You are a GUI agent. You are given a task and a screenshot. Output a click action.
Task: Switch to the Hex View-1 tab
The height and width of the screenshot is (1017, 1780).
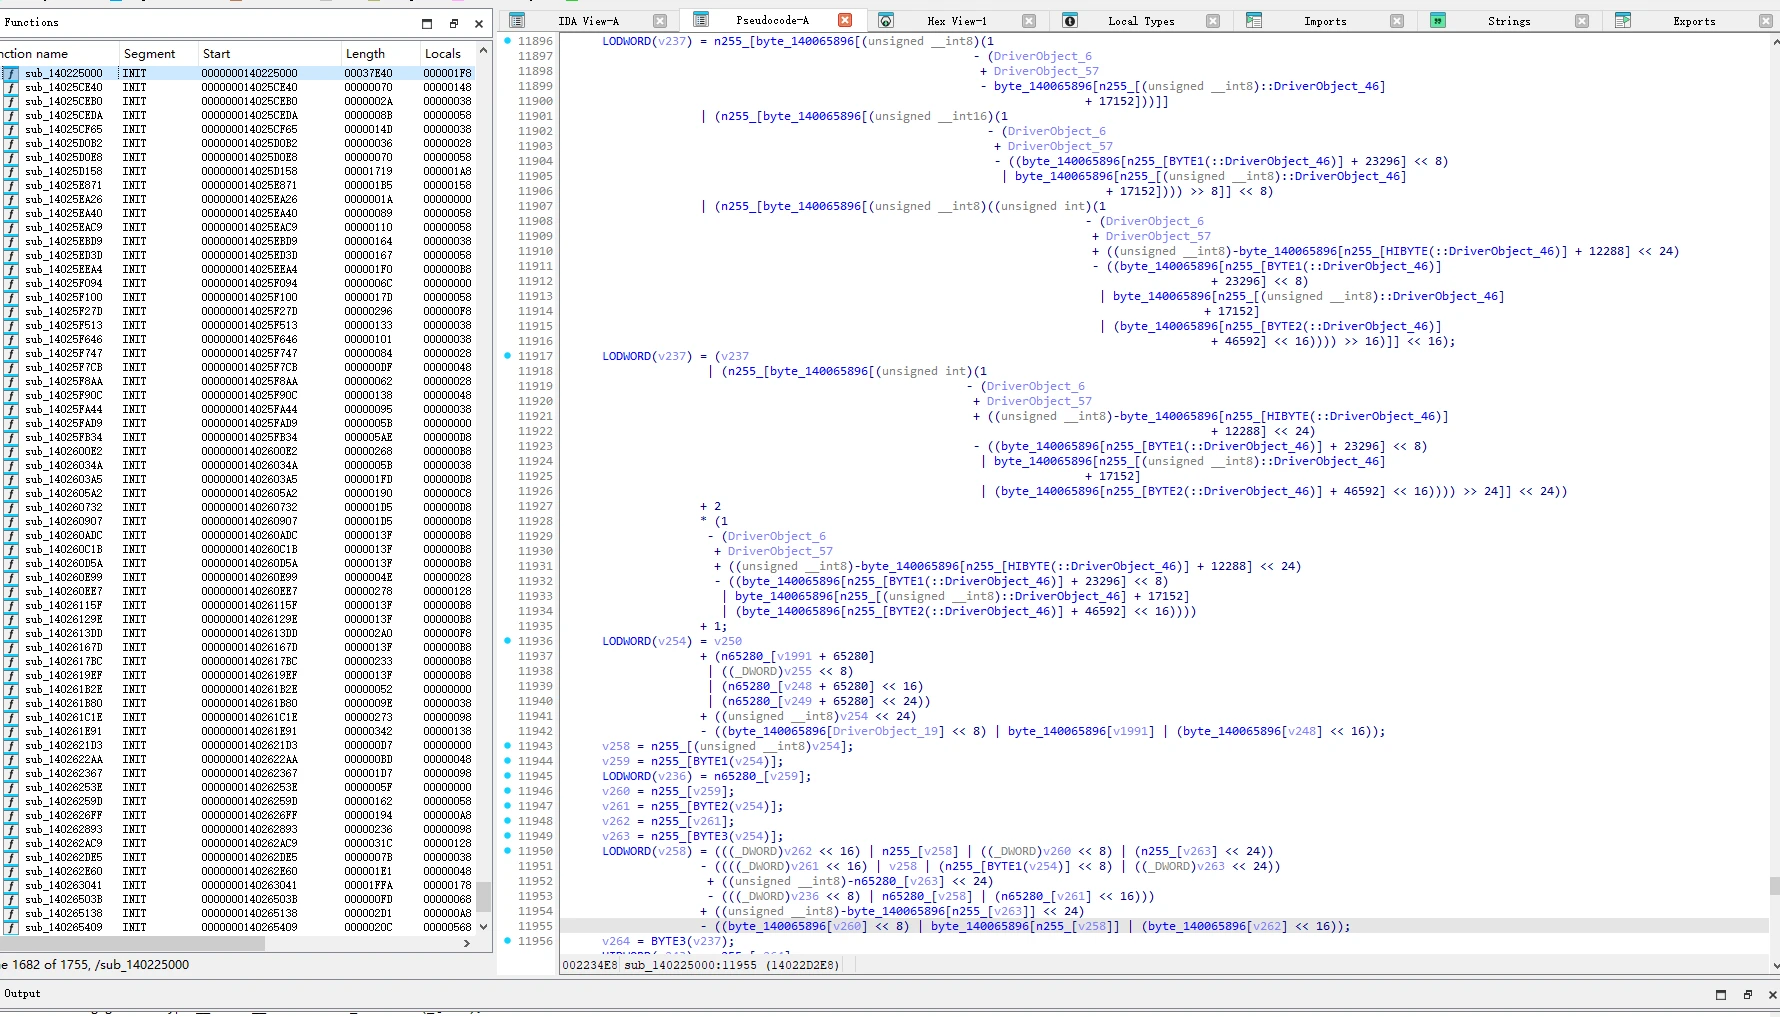[x=956, y=21]
